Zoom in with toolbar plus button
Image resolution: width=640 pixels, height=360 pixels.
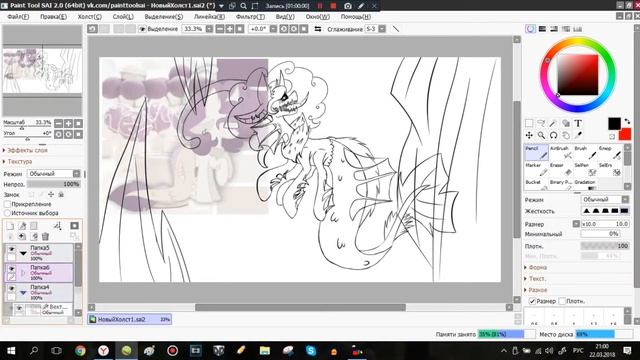pyautogui.click(x=230, y=29)
